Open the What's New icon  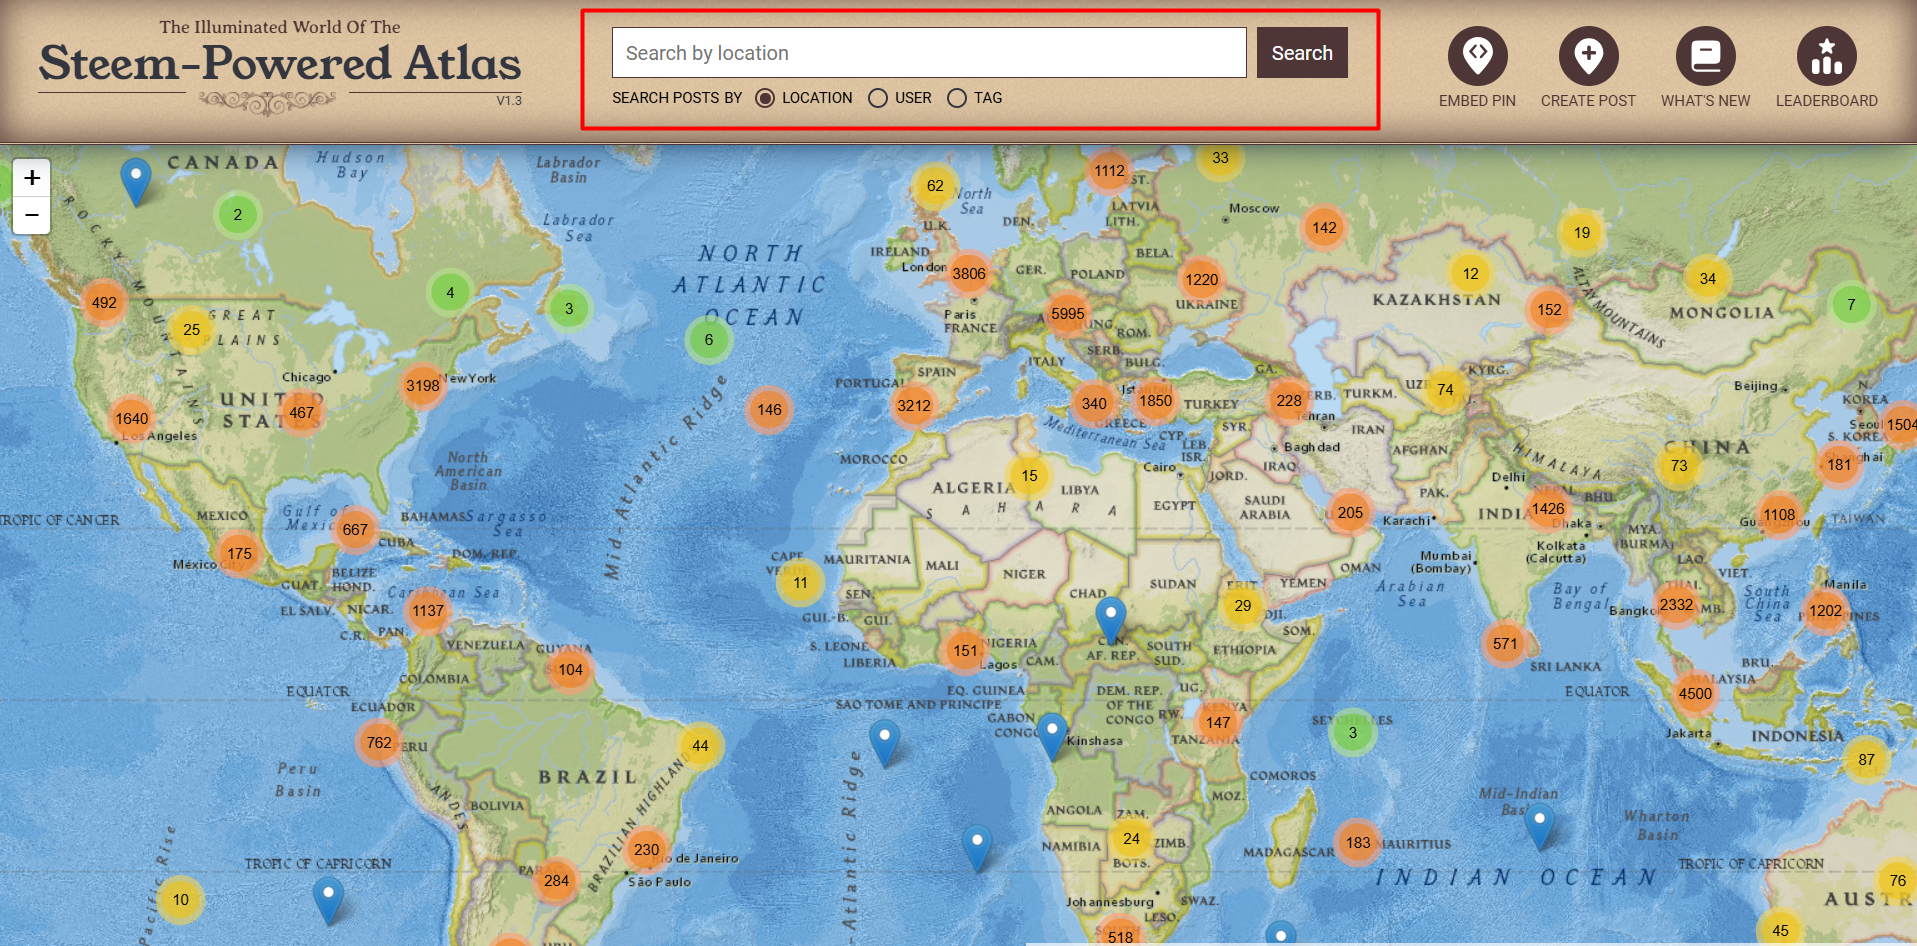(x=1705, y=56)
